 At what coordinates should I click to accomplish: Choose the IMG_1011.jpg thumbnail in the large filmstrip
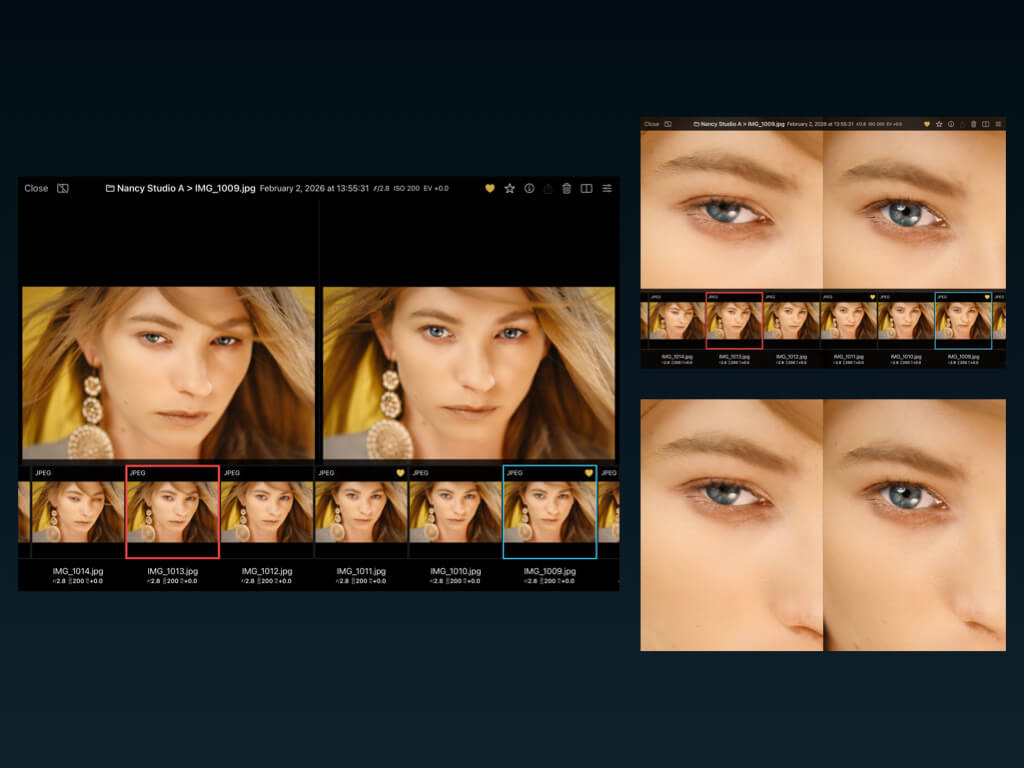361,512
